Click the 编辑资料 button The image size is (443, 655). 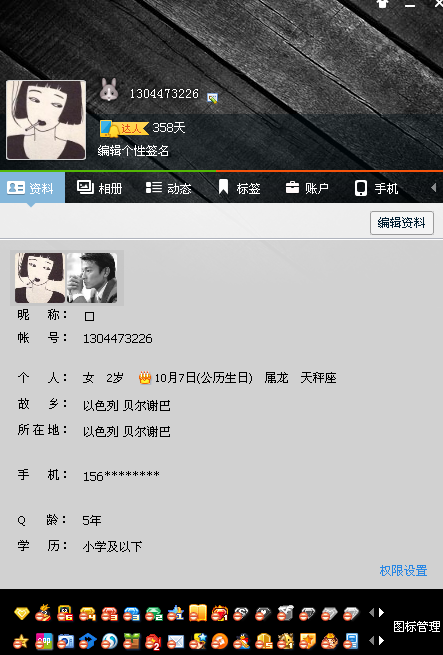[x=402, y=223]
